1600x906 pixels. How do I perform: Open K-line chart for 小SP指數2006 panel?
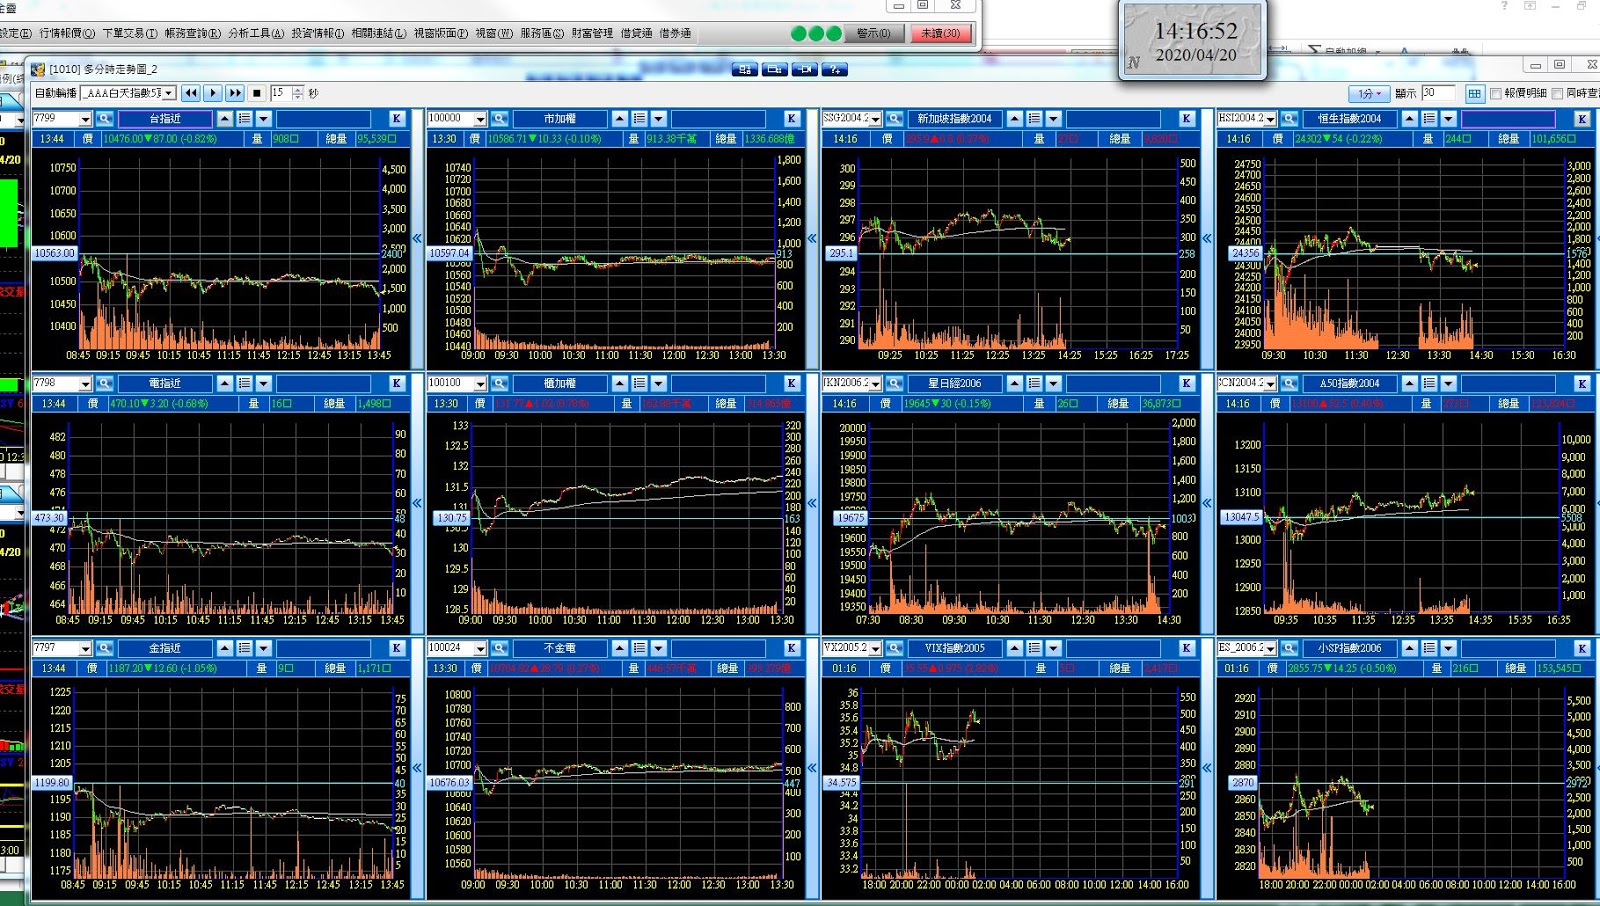click(1582, 649)
